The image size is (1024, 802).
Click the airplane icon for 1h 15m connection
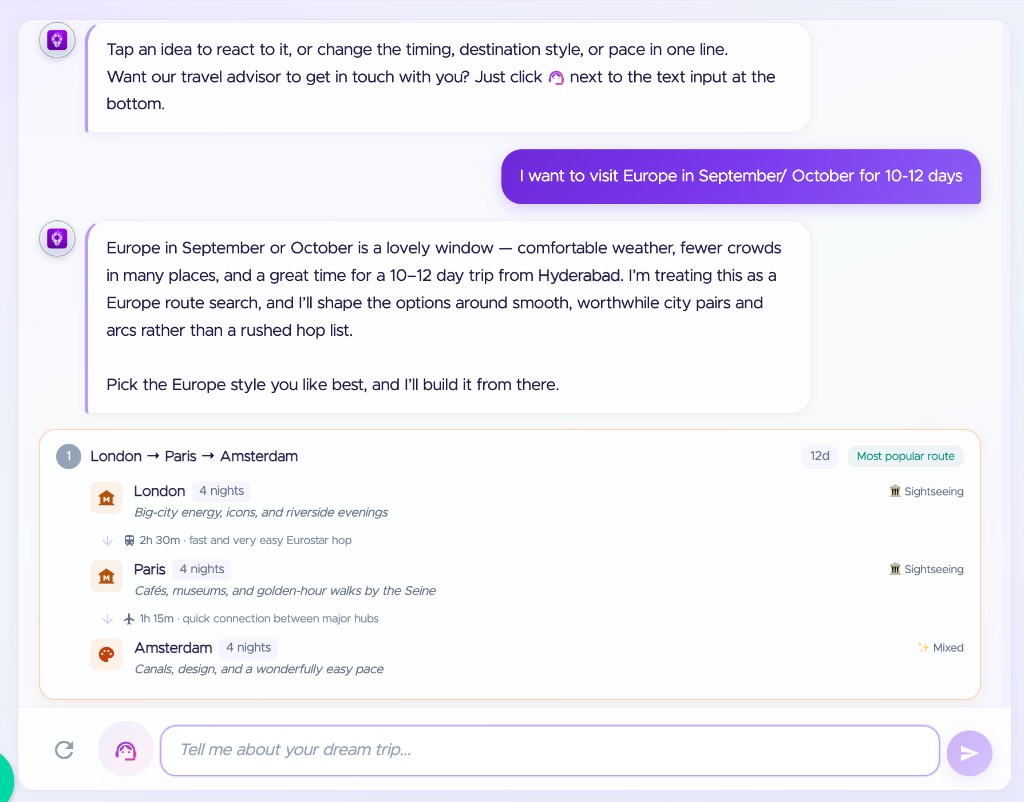click(x=129, y=618)
